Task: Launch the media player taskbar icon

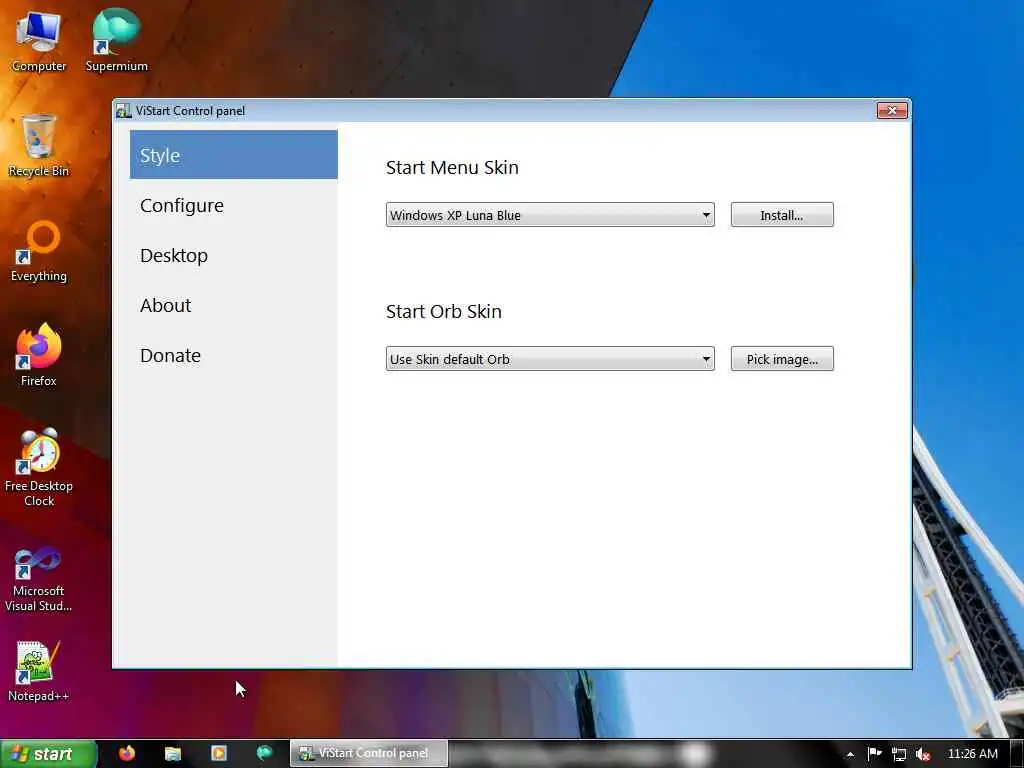Action: coord(219,754)
